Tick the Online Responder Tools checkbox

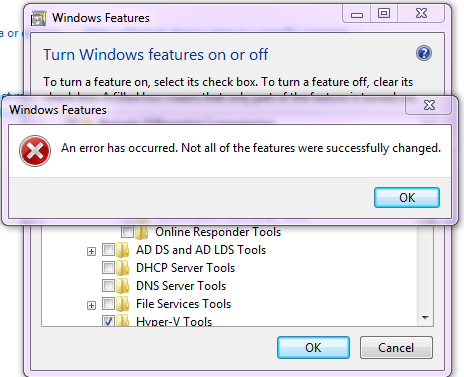tap(127, 231)
